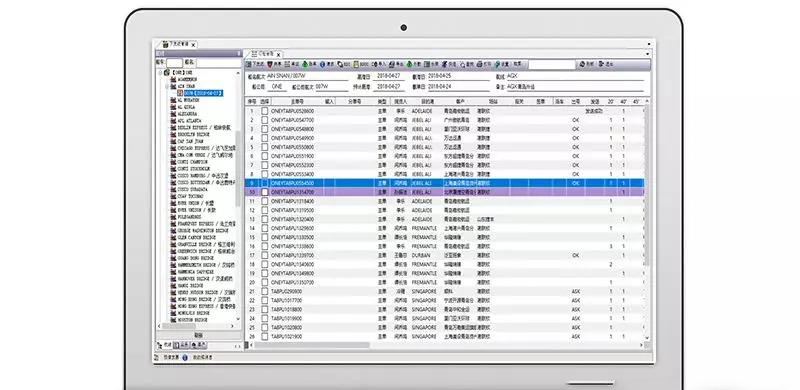Click the first toolbar icon at the far left
Viewport: 800px width, 390px height.
click(x=249, y=64)
